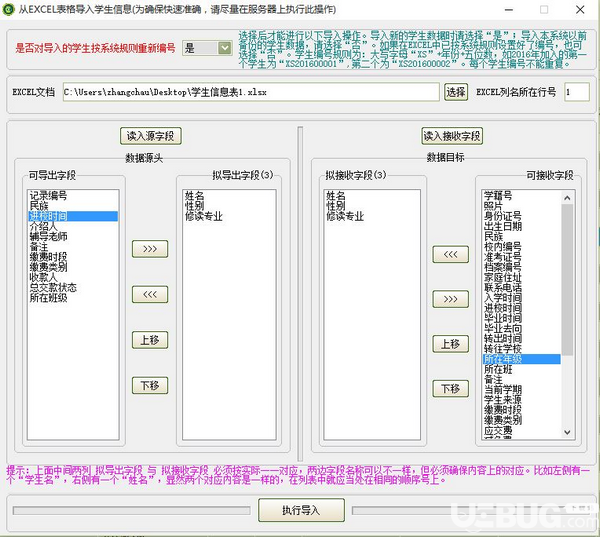600x537 pixels.
Task: Select 身份证号 in 可接收字段 list
Action: [522, 216]
